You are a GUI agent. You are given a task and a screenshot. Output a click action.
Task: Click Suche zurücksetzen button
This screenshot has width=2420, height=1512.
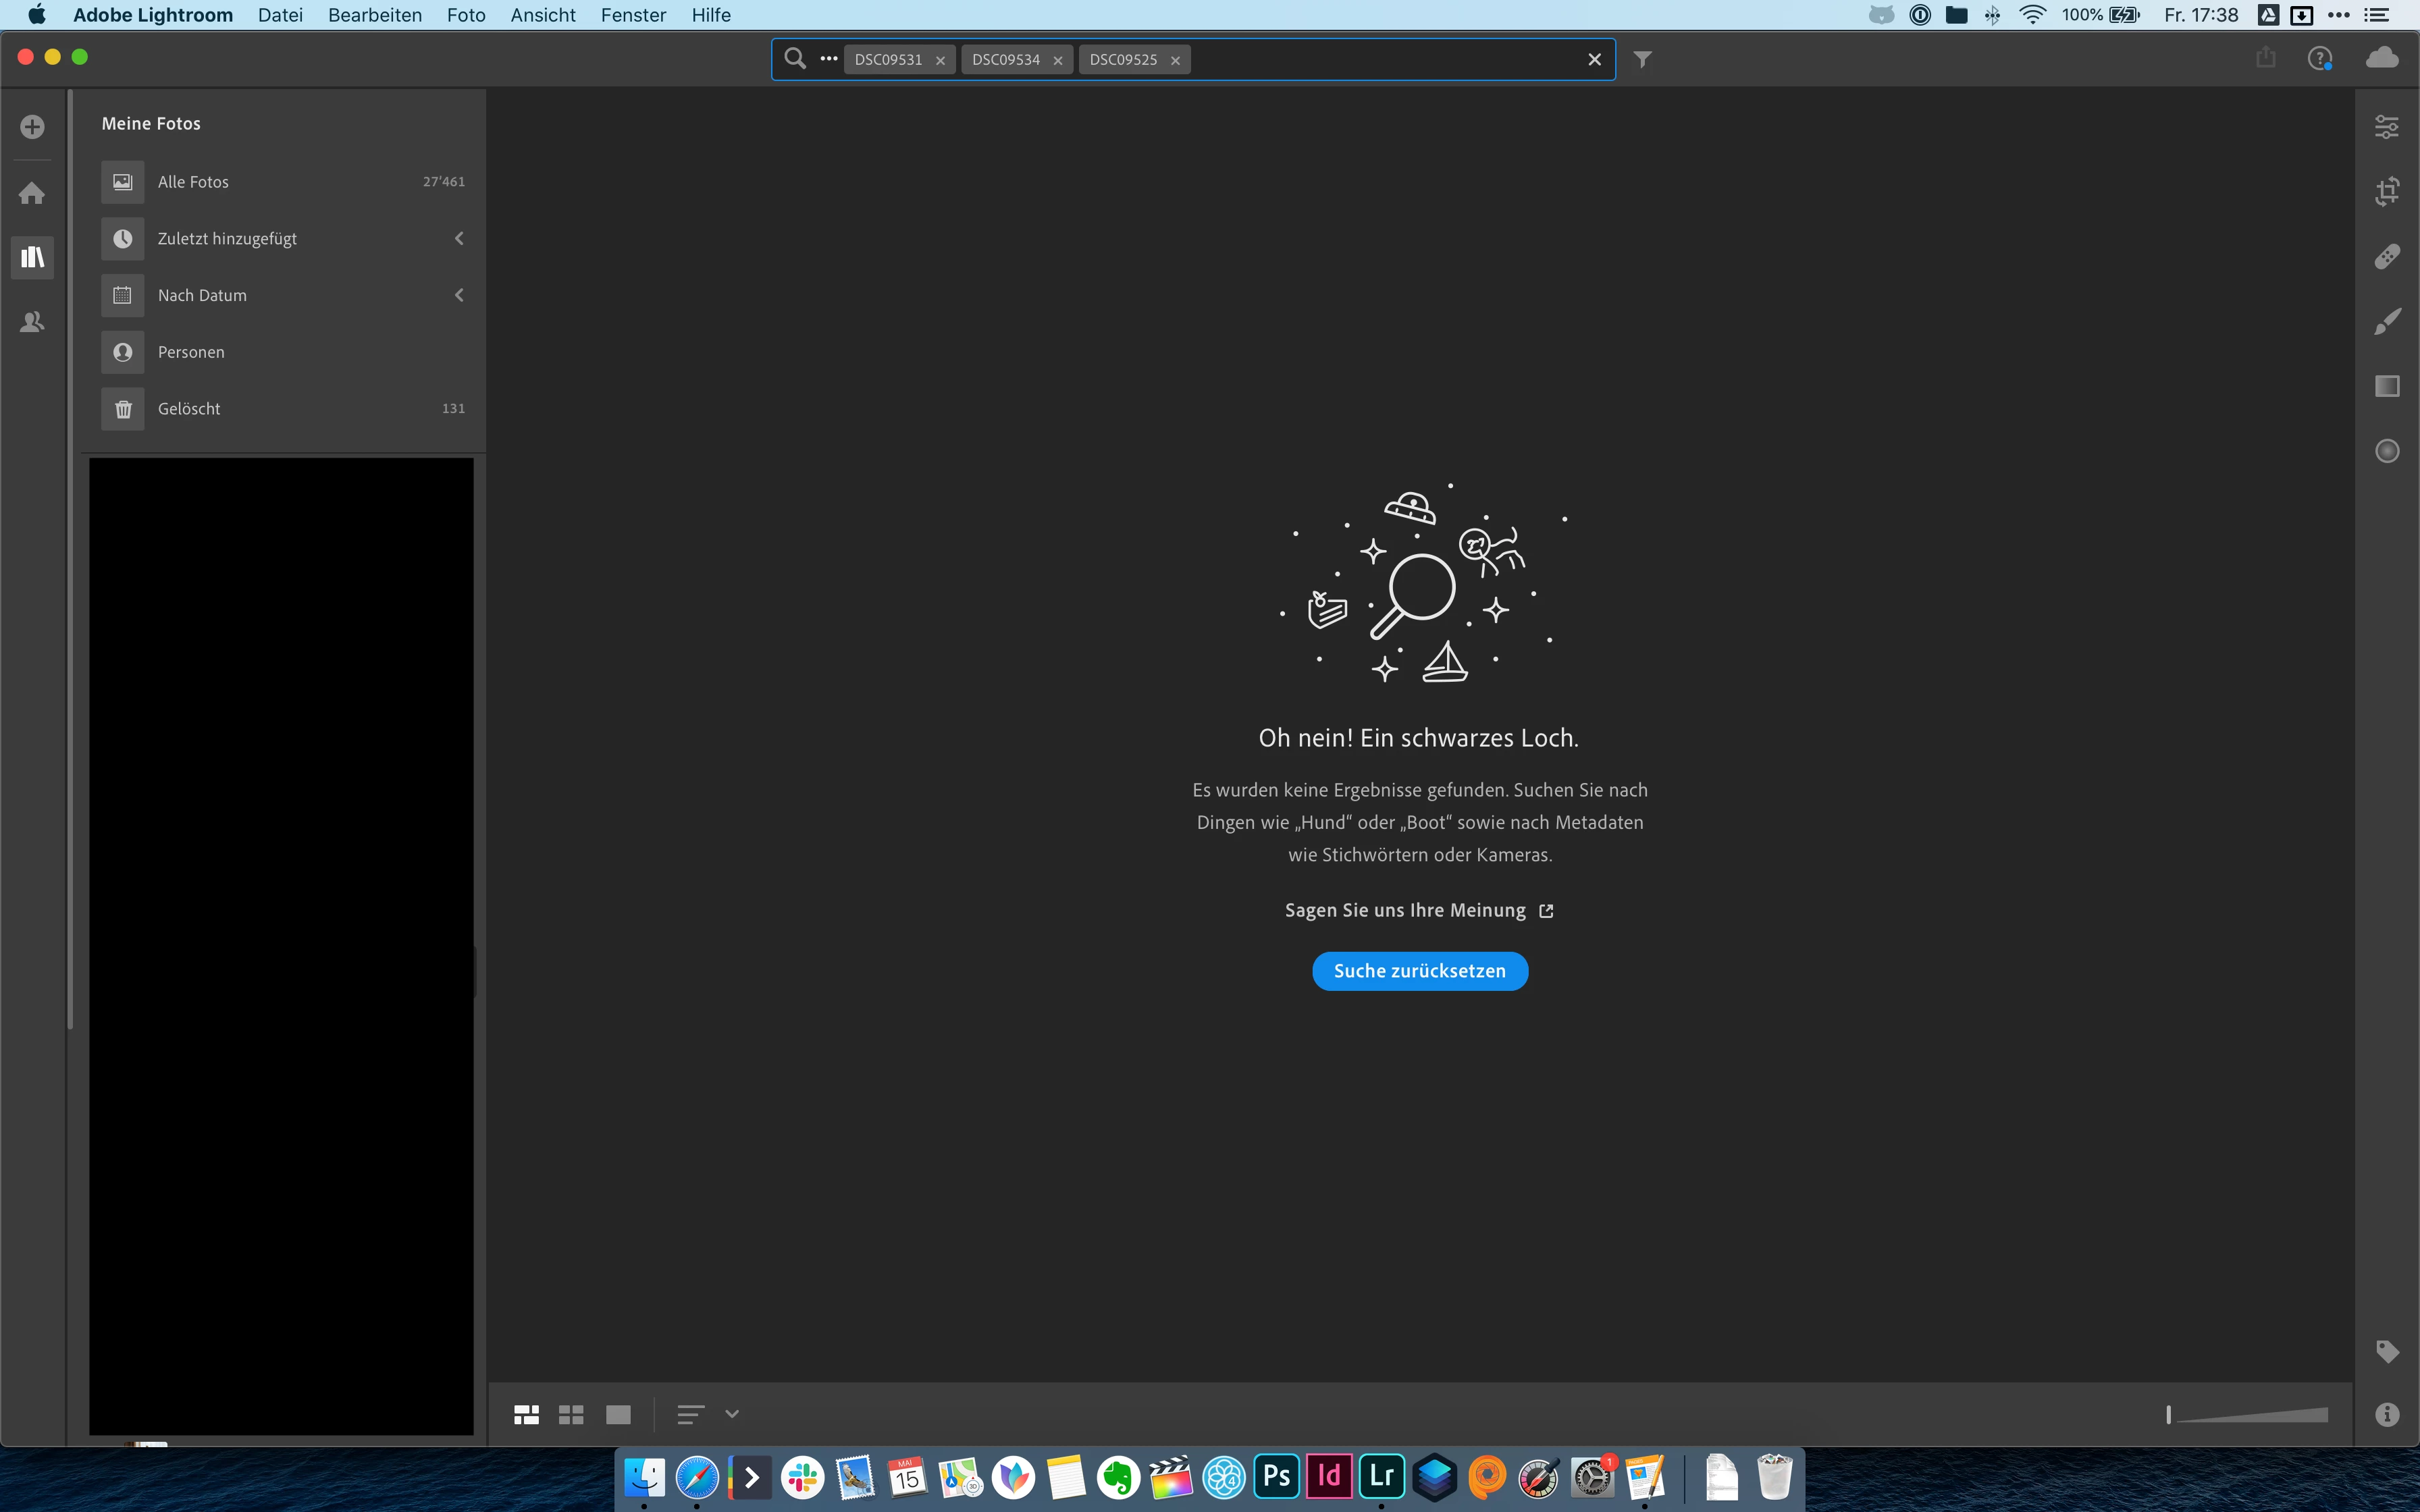[x=1419, y=971]
